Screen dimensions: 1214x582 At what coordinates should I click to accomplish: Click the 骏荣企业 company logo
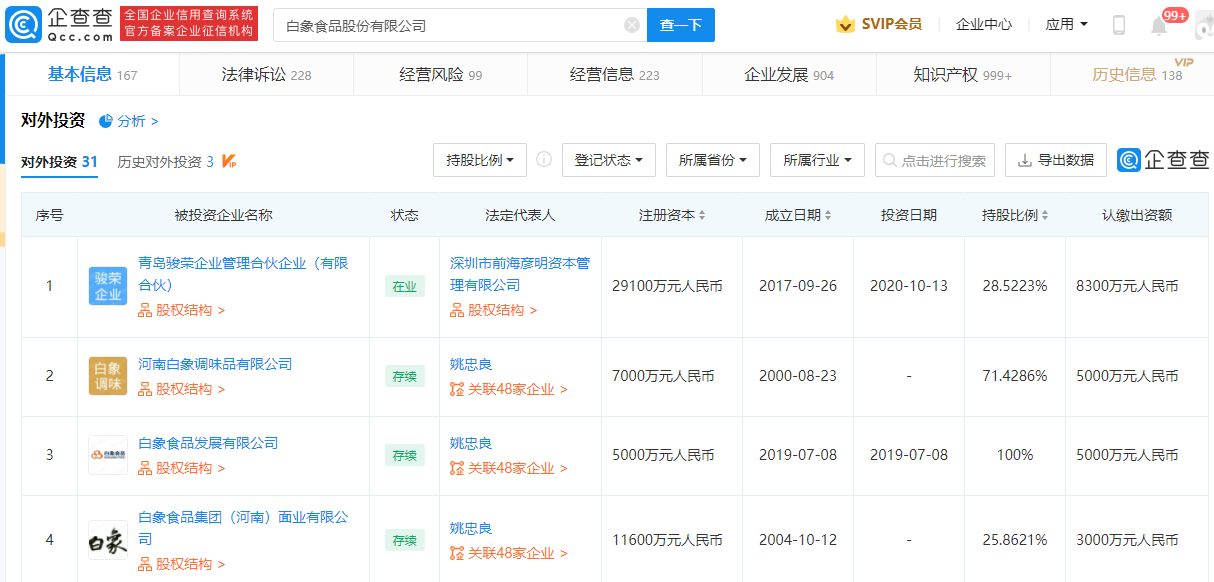point(107,286)
